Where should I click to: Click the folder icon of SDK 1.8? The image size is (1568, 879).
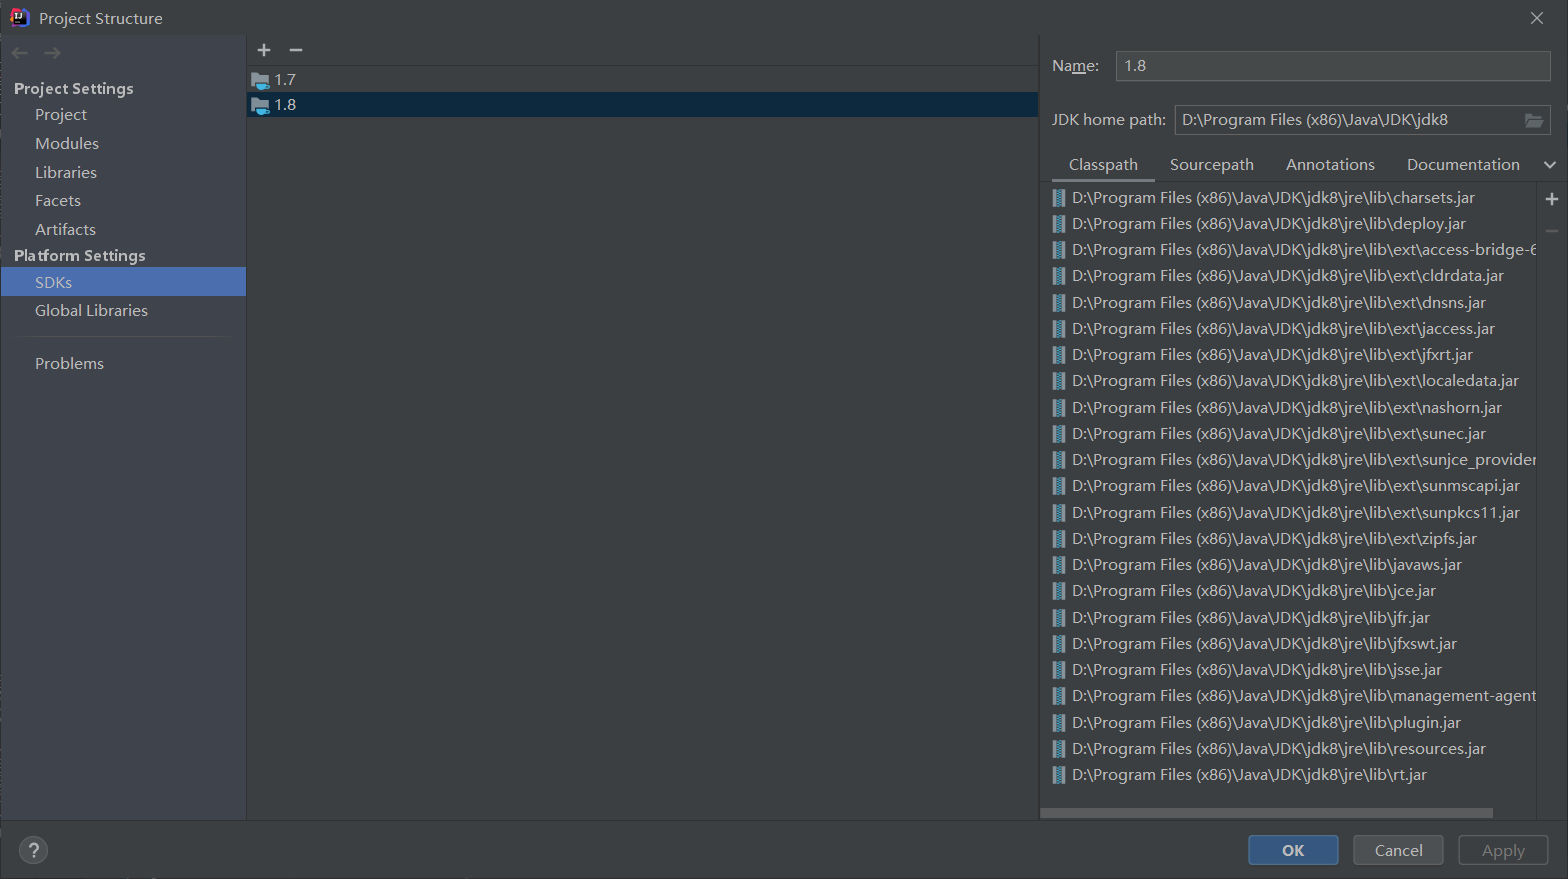point(261,105)
